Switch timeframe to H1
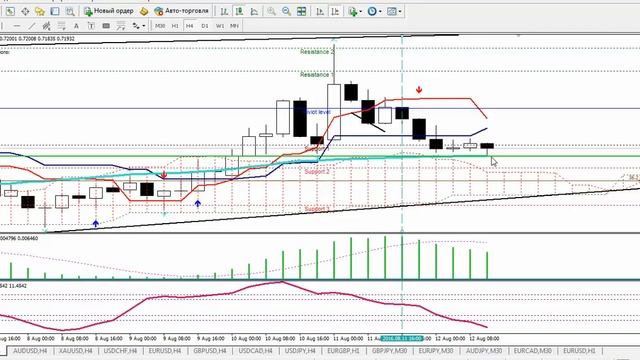This screenshot has width=640, height=360. click(175, 26)
